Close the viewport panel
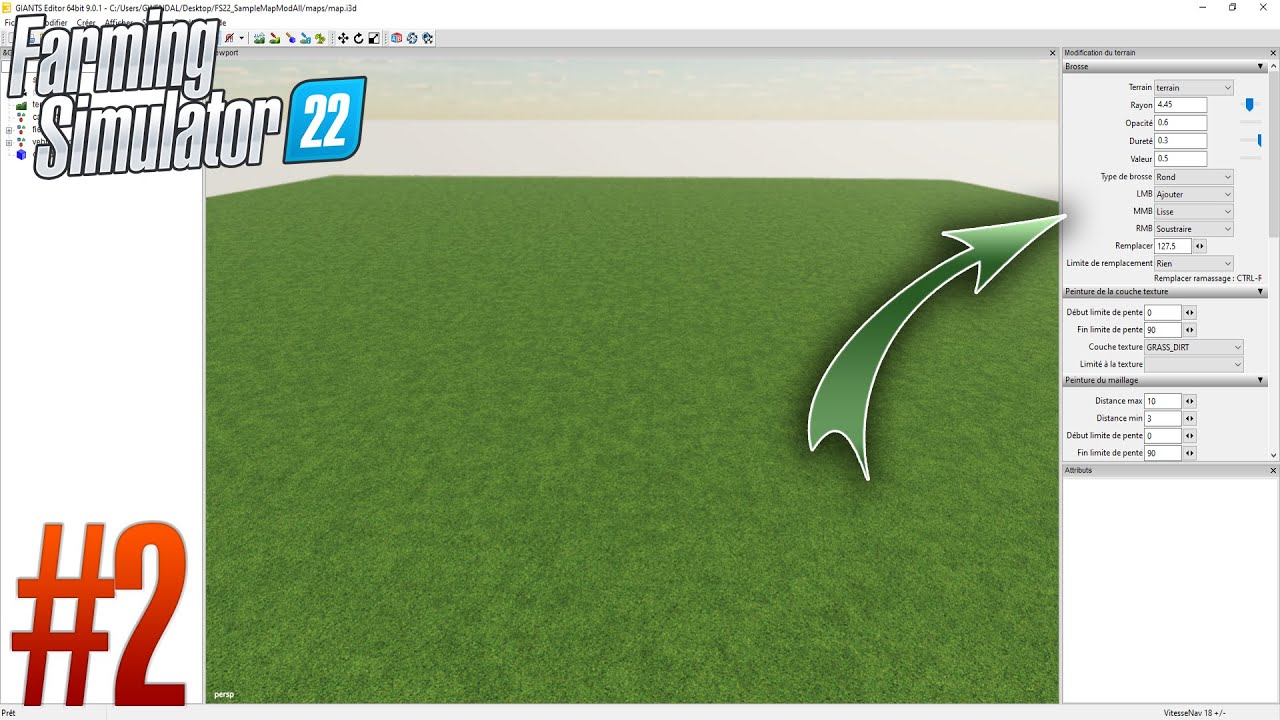 (x=1052, y=53)
